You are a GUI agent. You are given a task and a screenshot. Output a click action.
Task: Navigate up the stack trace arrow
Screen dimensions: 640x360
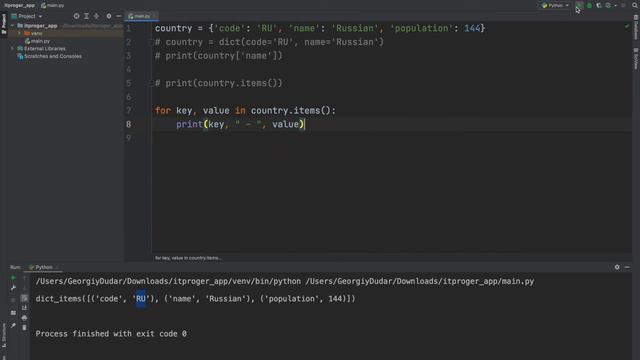pos(24,278)
